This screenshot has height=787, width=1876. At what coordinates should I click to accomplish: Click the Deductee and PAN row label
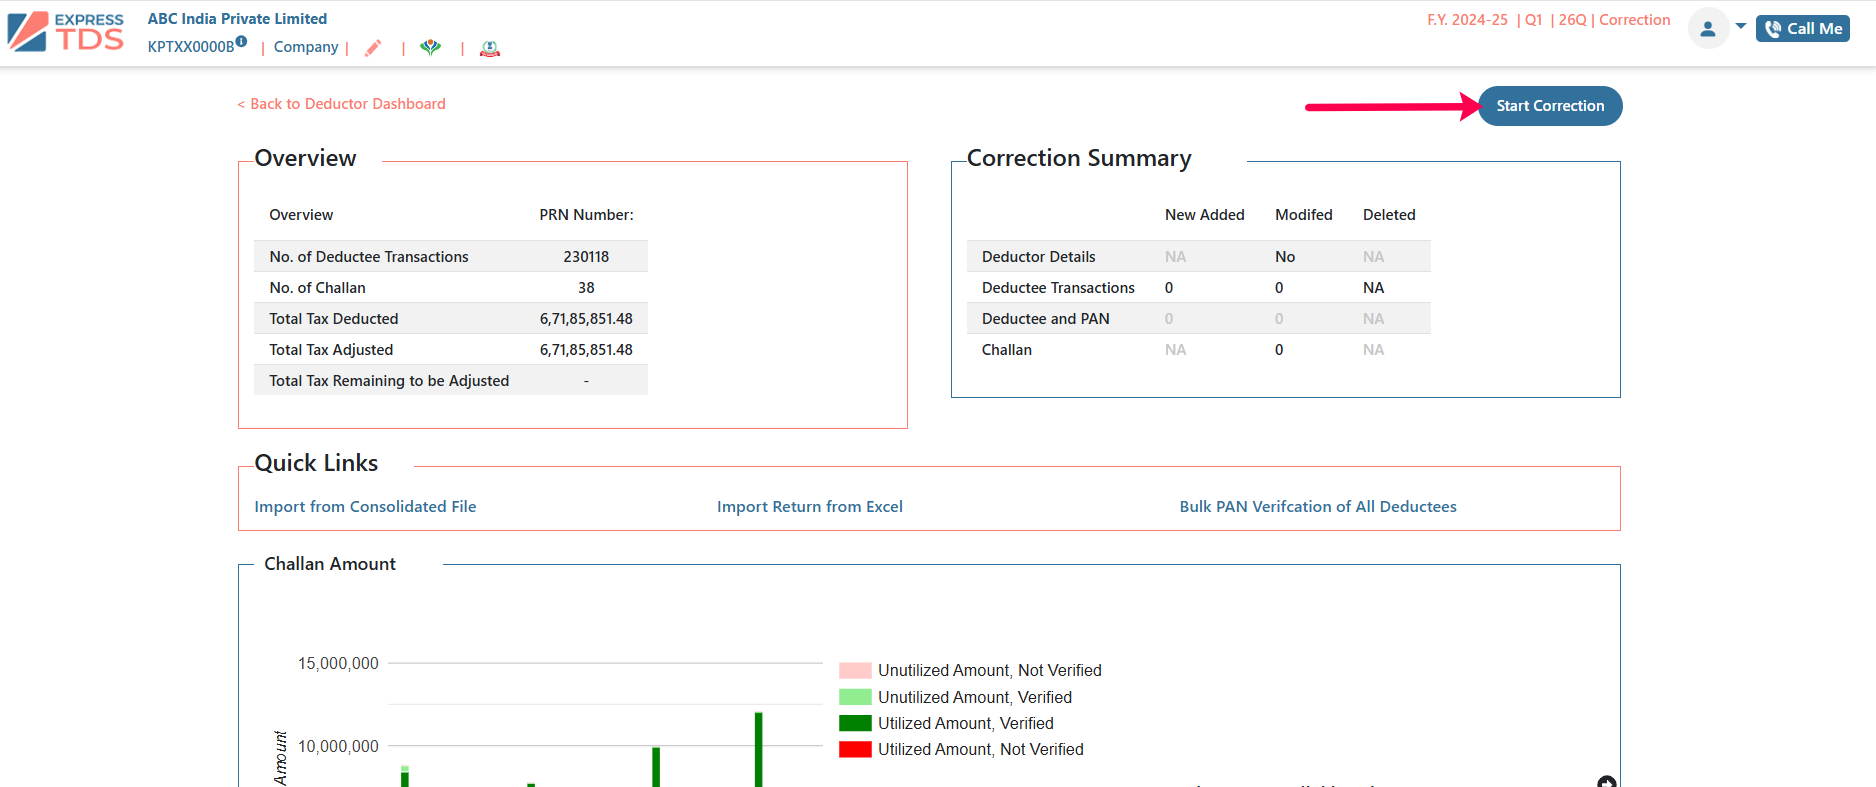coord(1045,319)
